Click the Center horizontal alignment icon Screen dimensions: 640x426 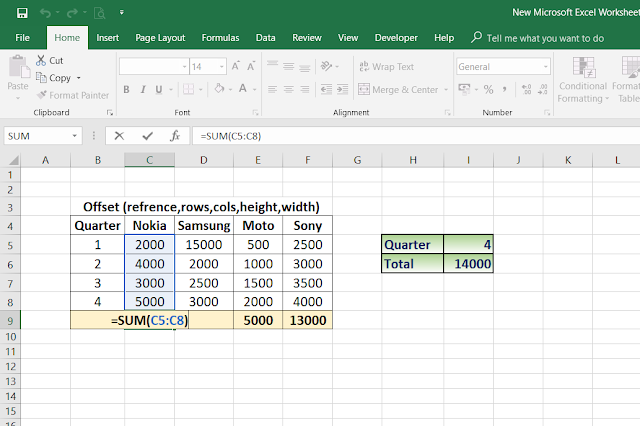point(289,89)
